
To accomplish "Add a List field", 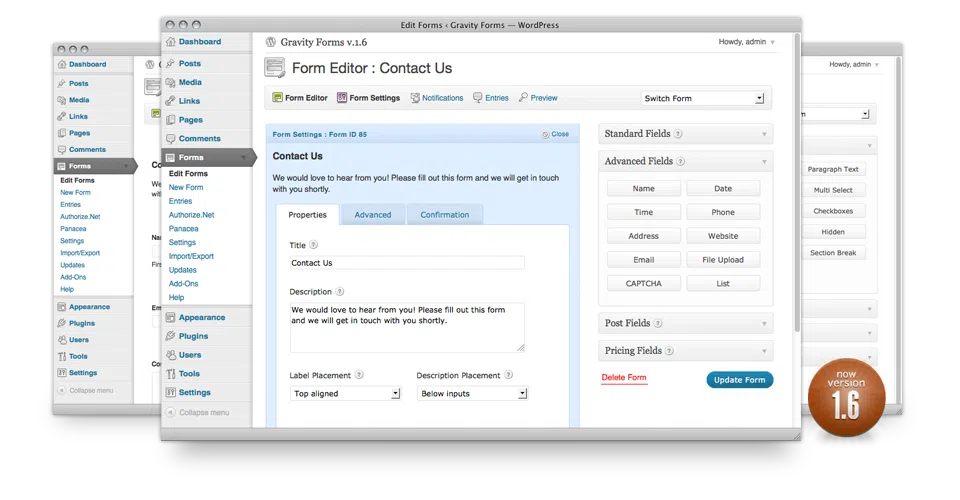I will coord(723,284).
